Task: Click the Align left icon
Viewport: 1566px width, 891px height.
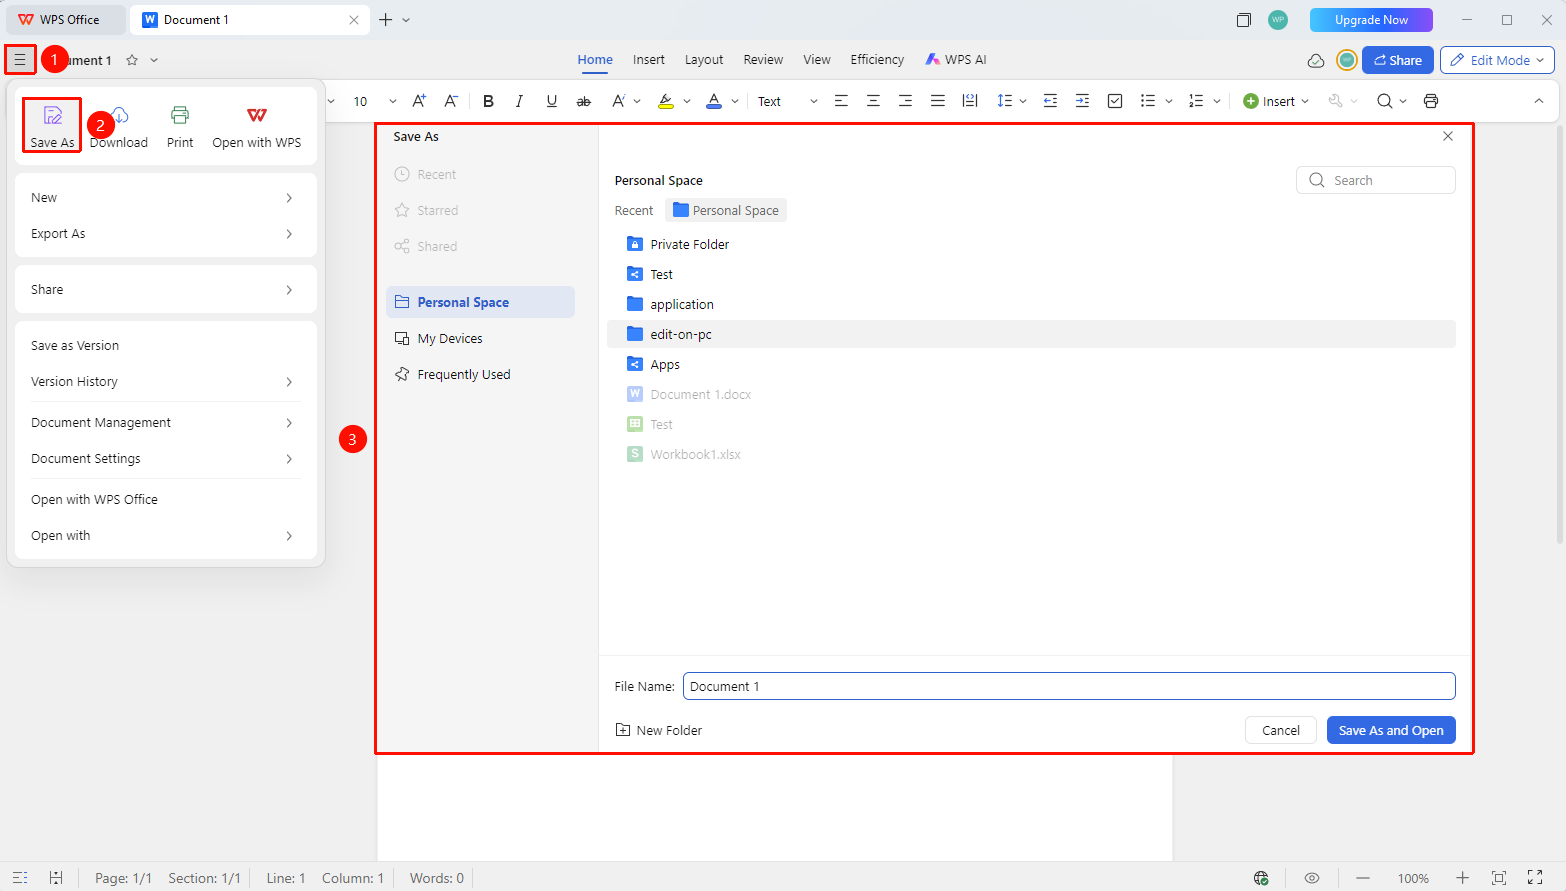Action: pyautogui.click(x=841, y=101)
